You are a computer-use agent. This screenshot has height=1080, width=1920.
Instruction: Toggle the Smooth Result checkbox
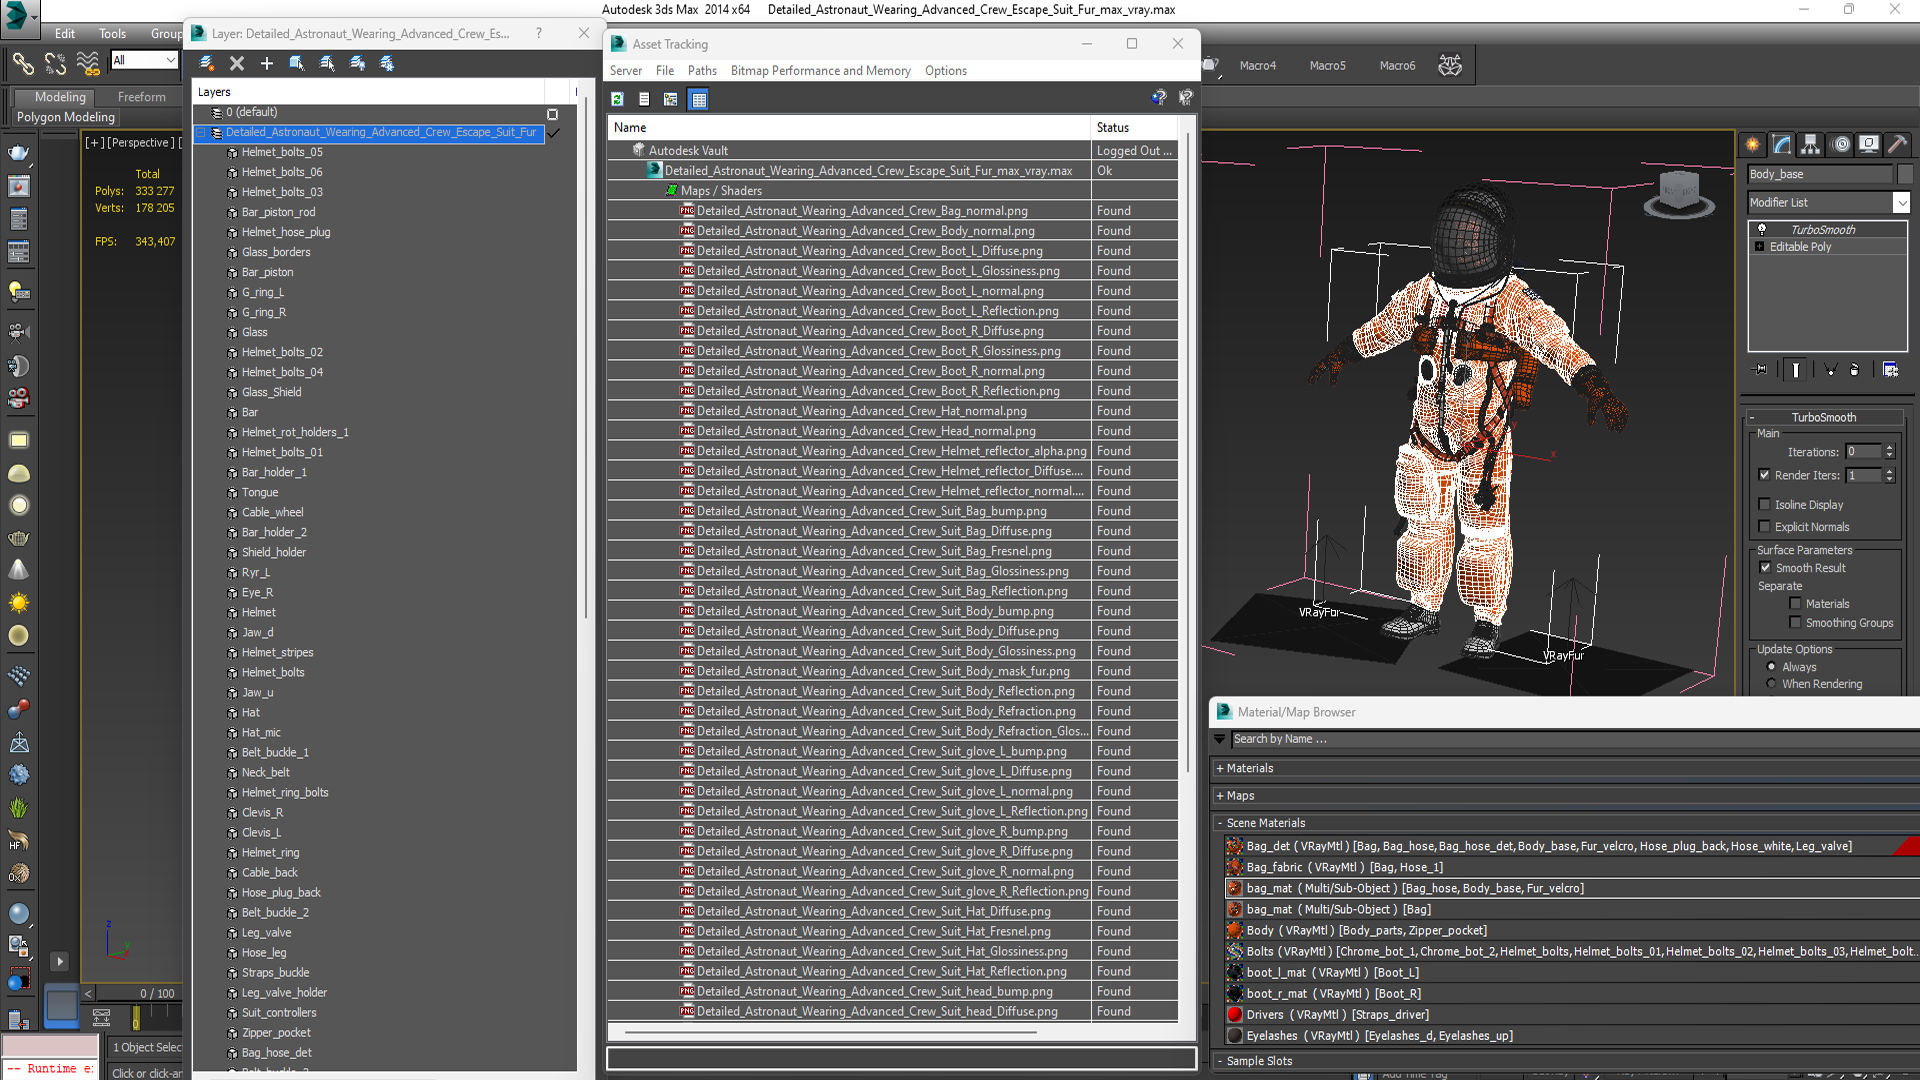1765,568
